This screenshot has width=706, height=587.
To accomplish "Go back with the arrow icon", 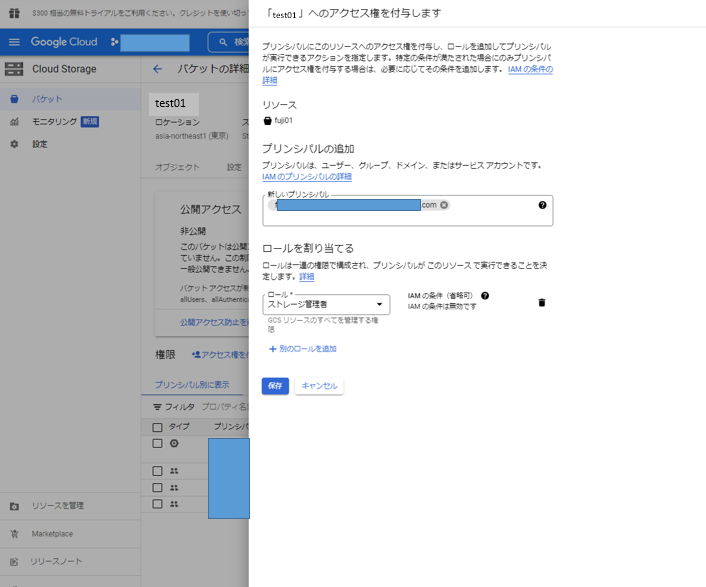I will [x=157, y=69].
